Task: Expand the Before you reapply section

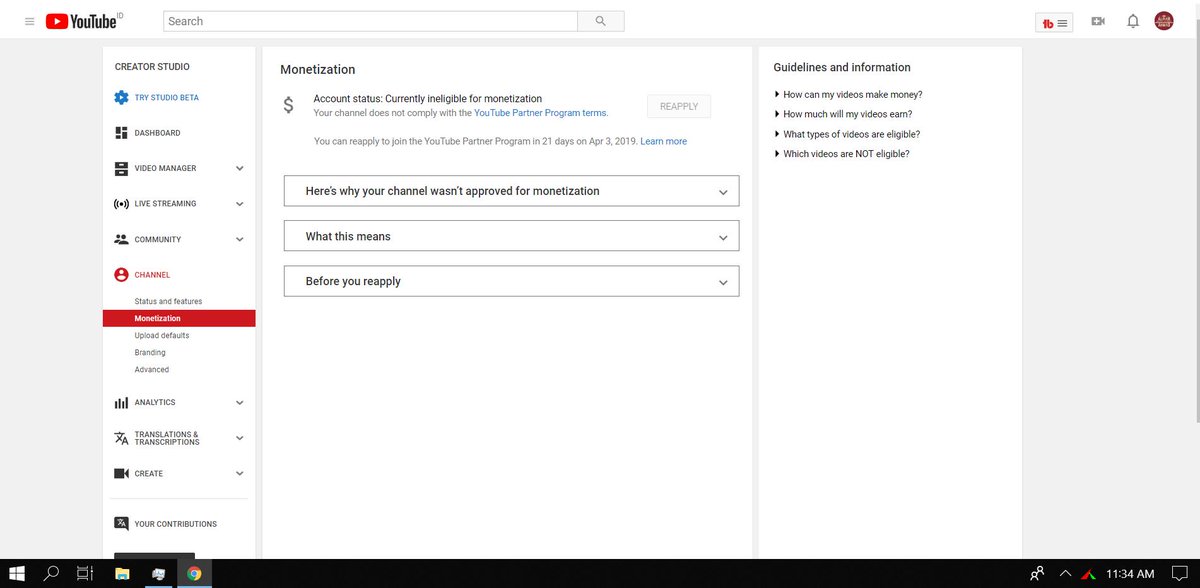Action: point(511,281)
